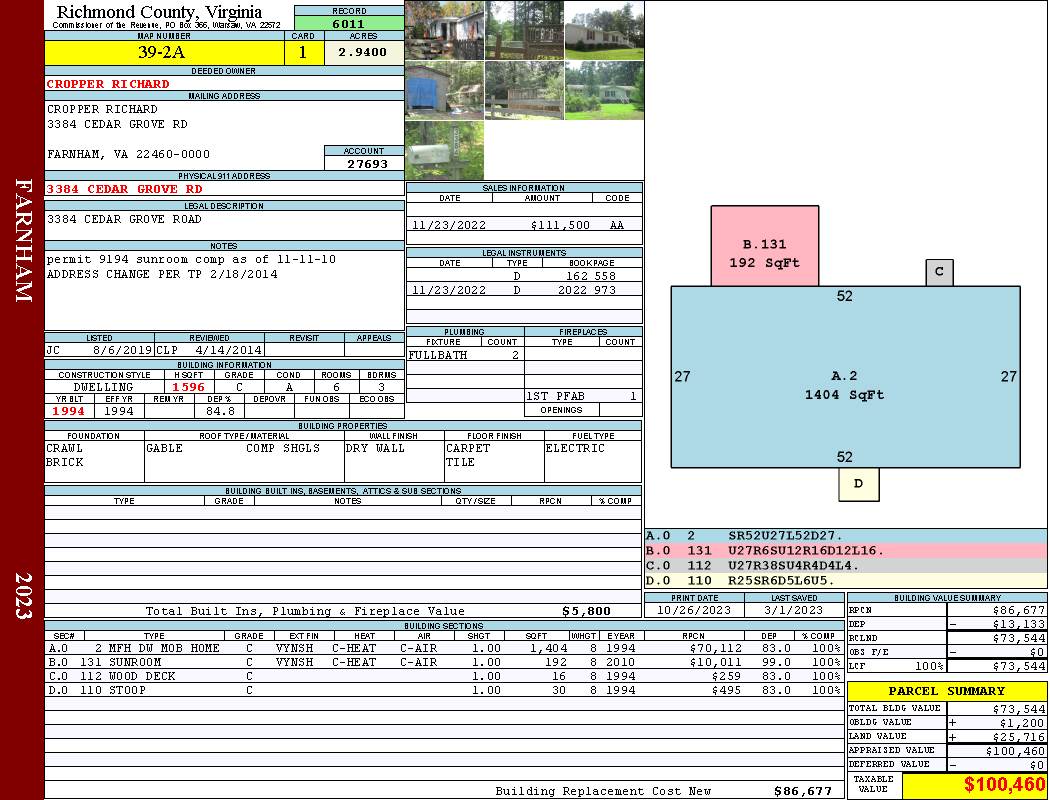The height and width of the screenshot is (800, 1050).
Task: Click the D stoop box in sketch
Action: 859,484
